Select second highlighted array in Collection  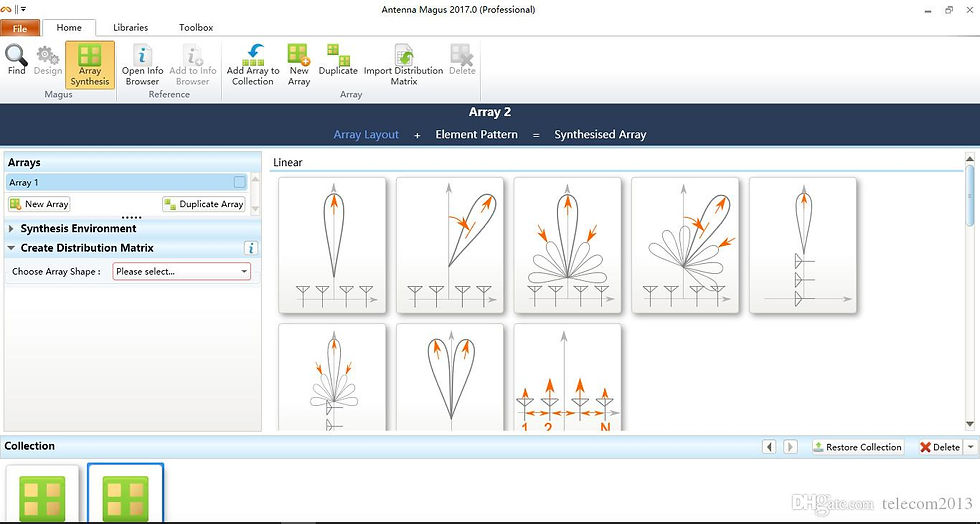(126, 494)
